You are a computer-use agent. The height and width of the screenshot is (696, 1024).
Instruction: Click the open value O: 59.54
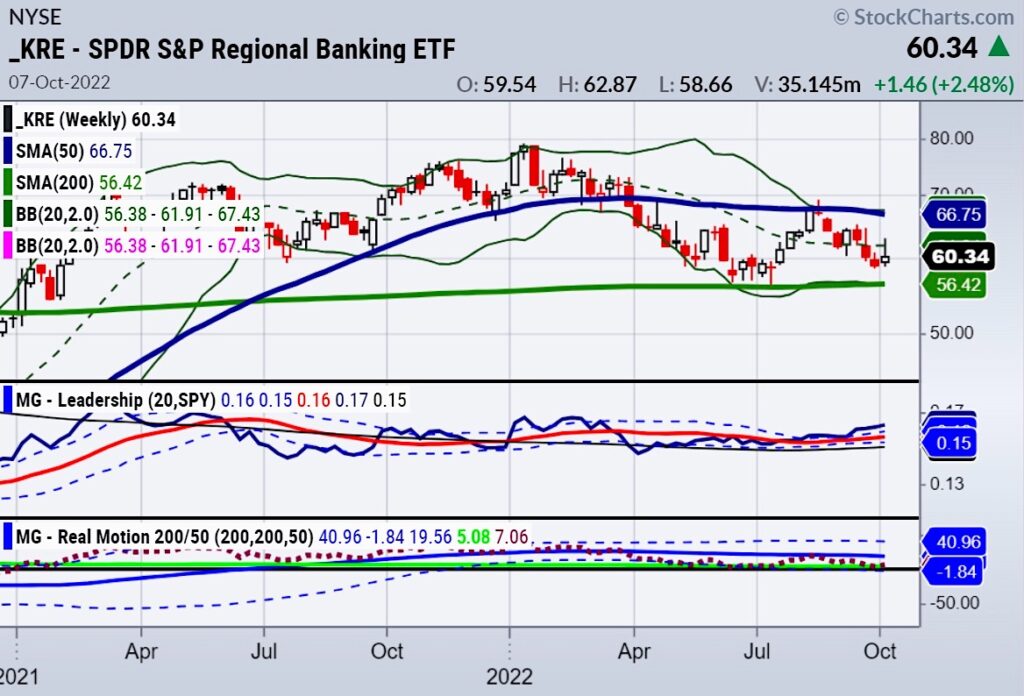(496, 84)
